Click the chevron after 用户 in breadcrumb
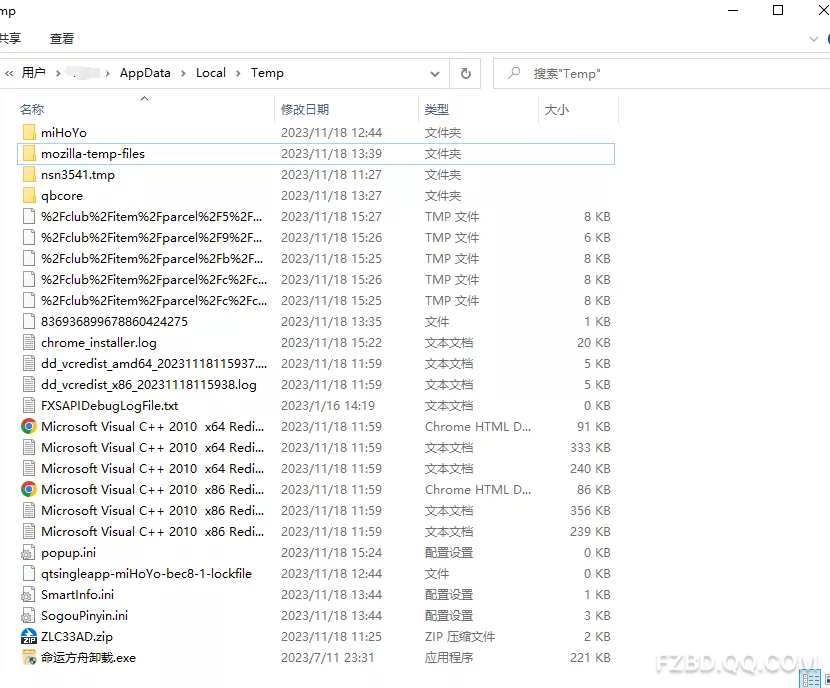The image size is (830, 688). (58, 73)
